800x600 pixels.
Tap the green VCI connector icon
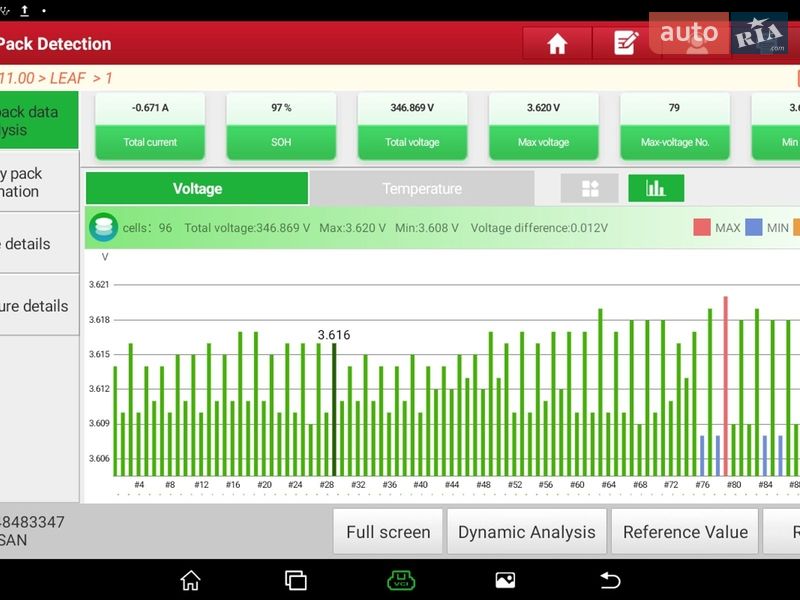pos(401,580)
